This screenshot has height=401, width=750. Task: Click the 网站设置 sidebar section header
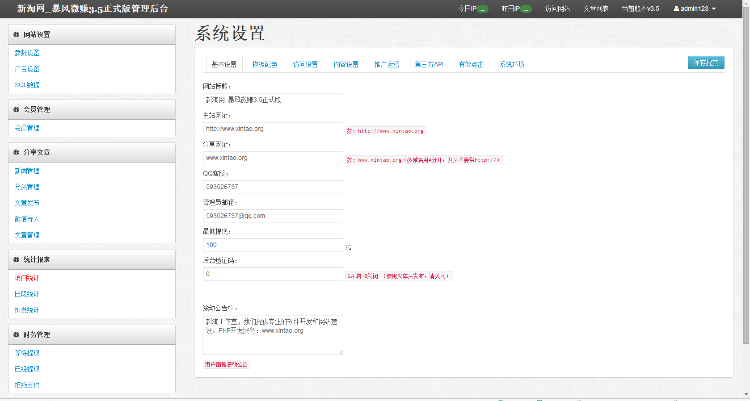pyautogui.click(x=92, y=34)
